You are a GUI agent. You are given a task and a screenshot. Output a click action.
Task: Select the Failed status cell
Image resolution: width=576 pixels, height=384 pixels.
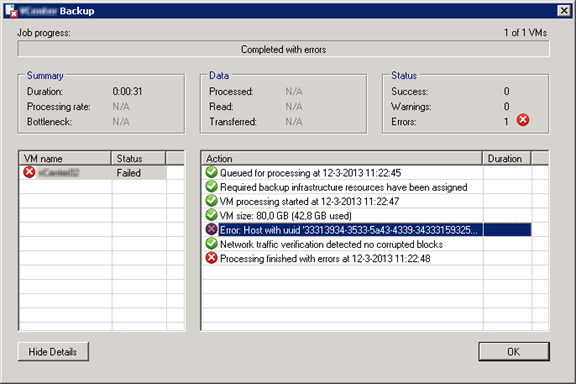click(139, 173)
